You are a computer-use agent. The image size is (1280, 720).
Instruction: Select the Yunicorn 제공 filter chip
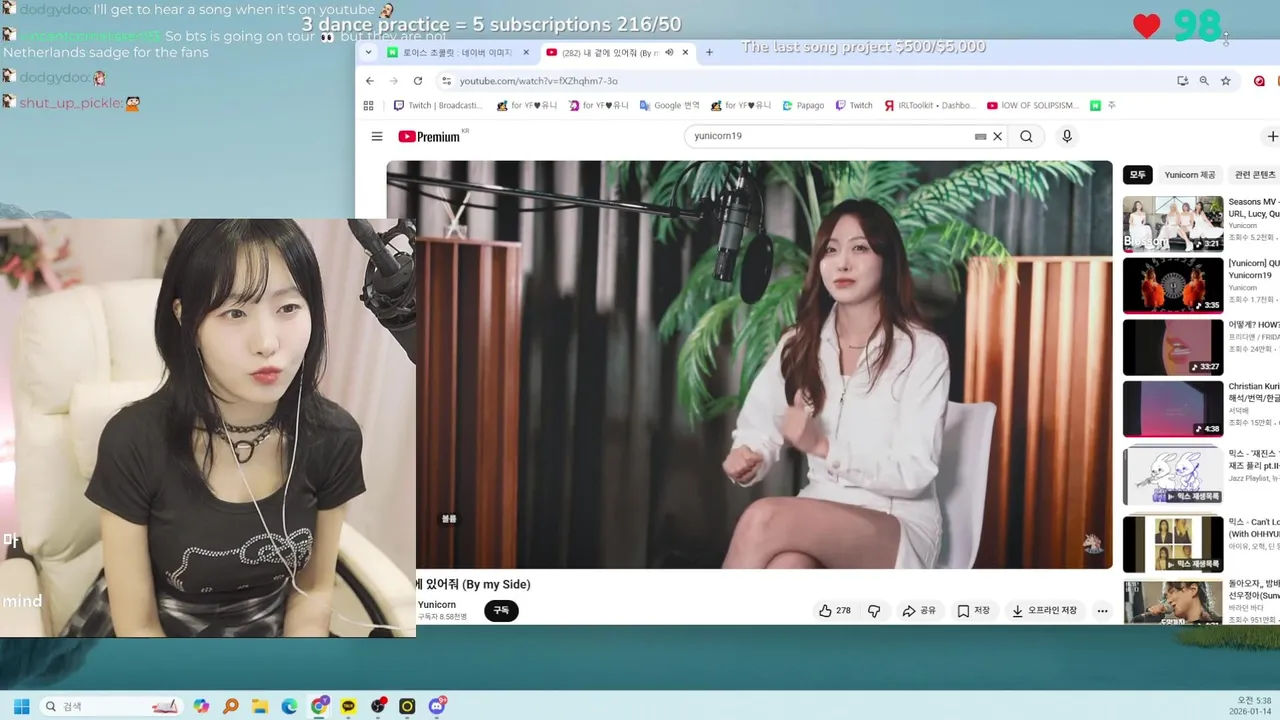[x=1190, y=175]
